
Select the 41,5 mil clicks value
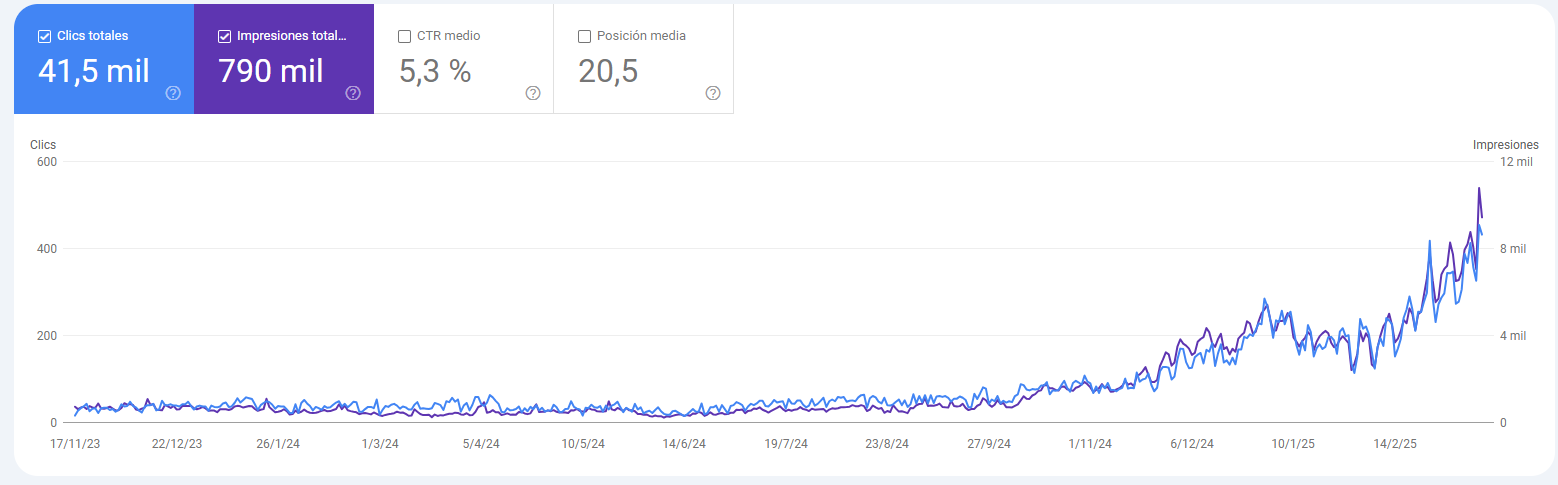[94, 71]
